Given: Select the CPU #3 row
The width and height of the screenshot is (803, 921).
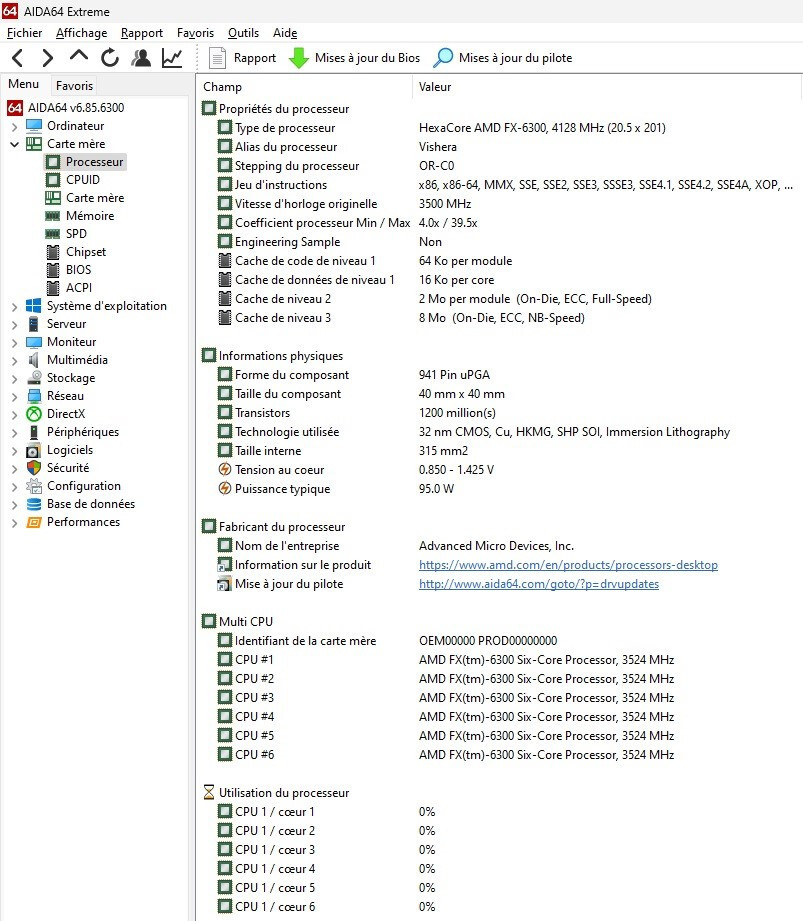Looking at the screenshot, I should 499,698.
